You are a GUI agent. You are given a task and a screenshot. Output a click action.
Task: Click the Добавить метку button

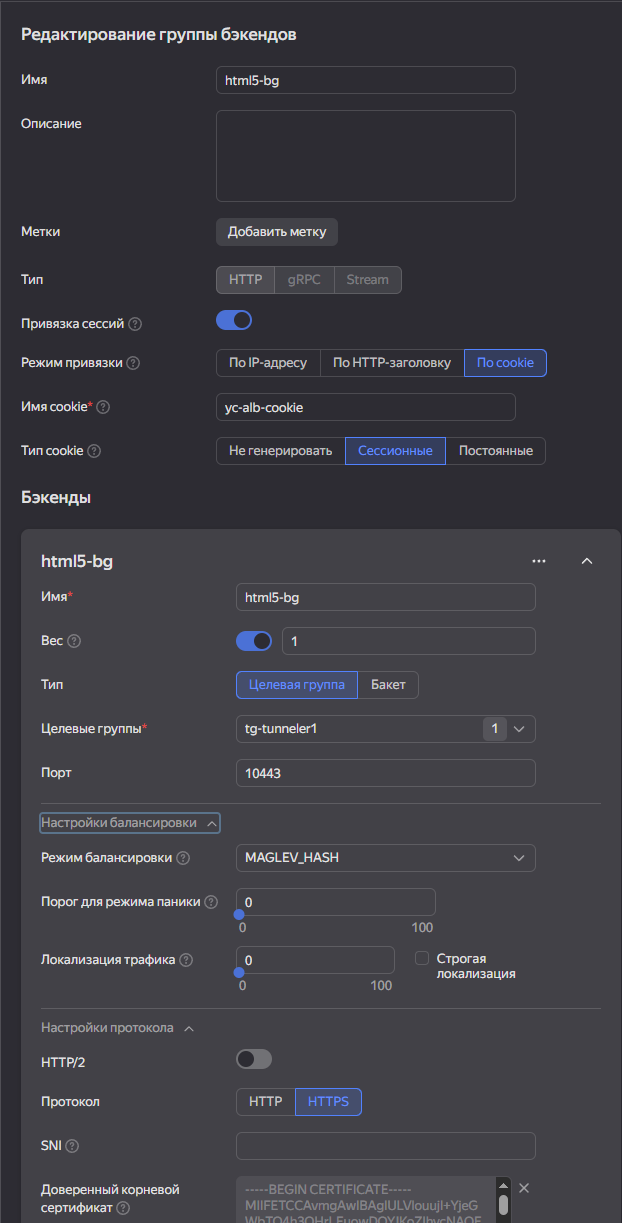coord(277,232)
